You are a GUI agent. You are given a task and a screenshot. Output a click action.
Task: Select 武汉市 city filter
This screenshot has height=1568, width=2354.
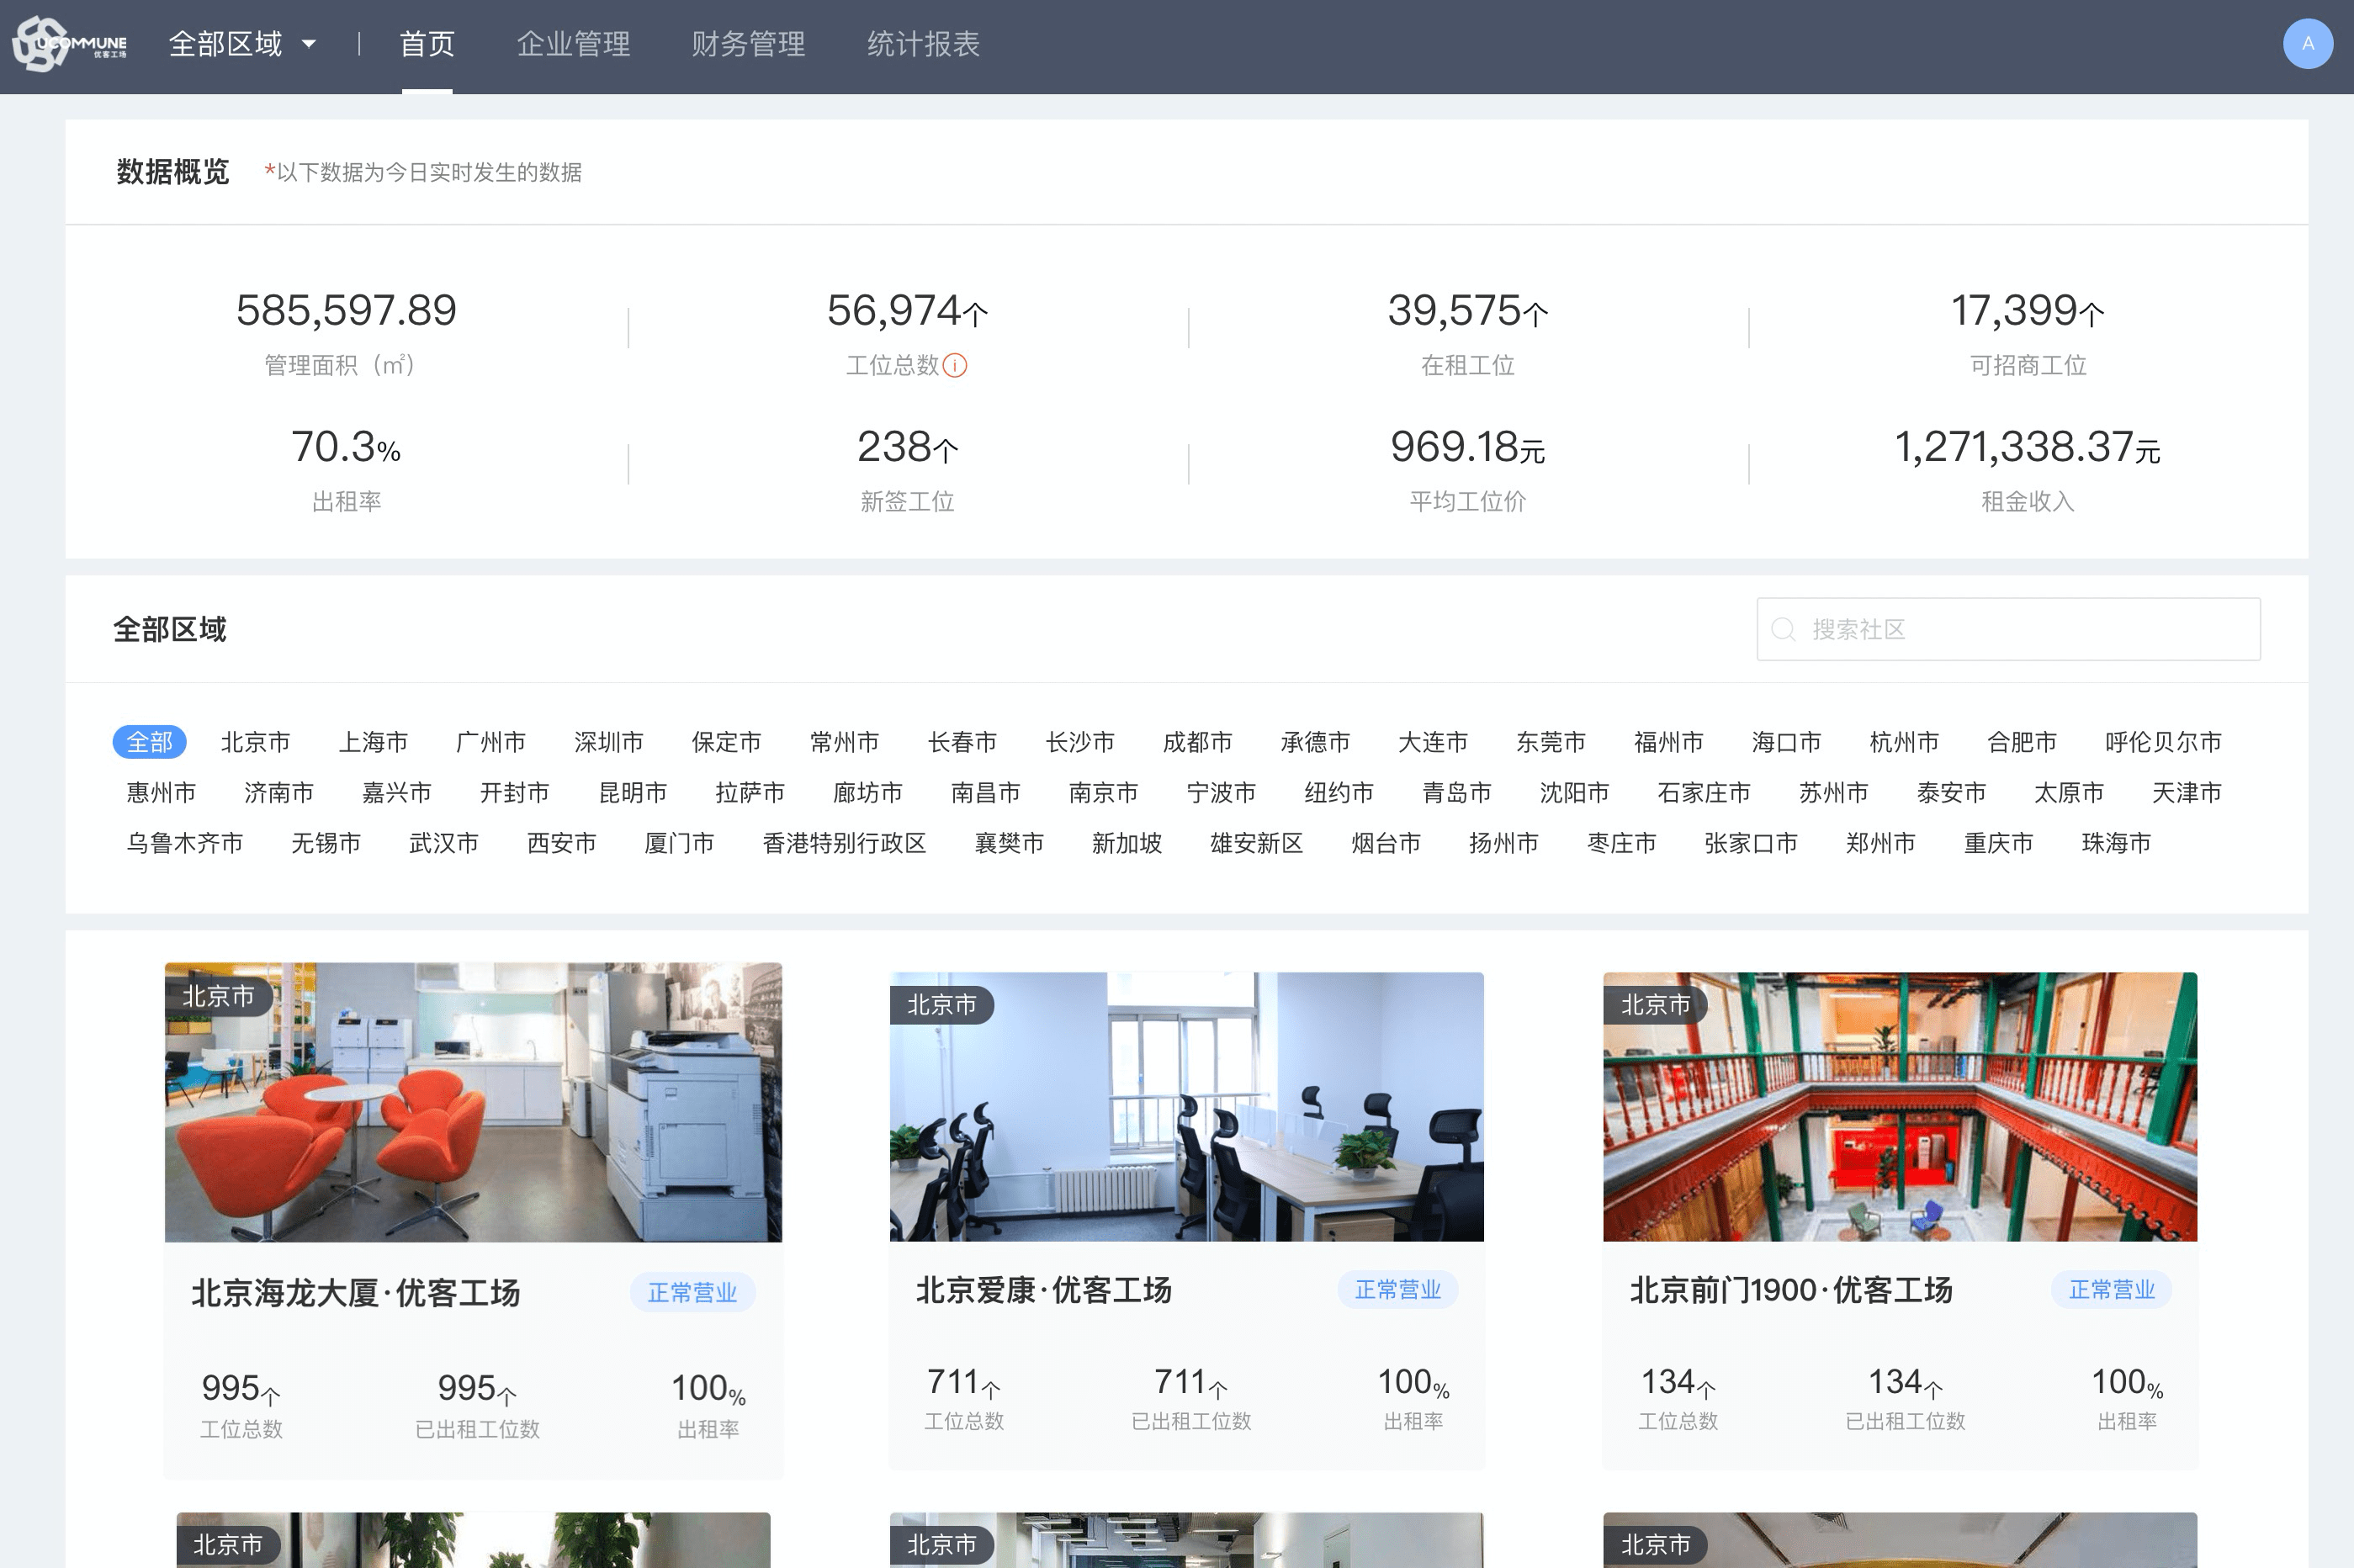click(x=444, y=843)
